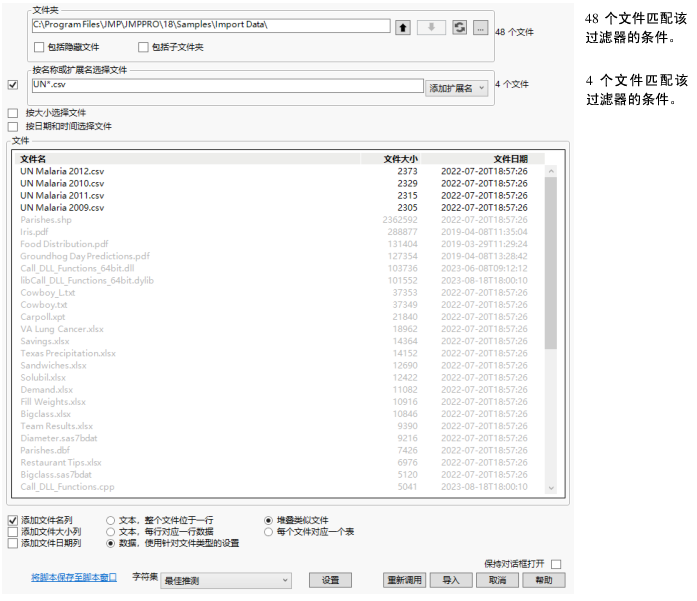Select file VA Lung Cancer.xlsx
The width and height of the screenshot is (697, 601).
(x=62, y=329)
